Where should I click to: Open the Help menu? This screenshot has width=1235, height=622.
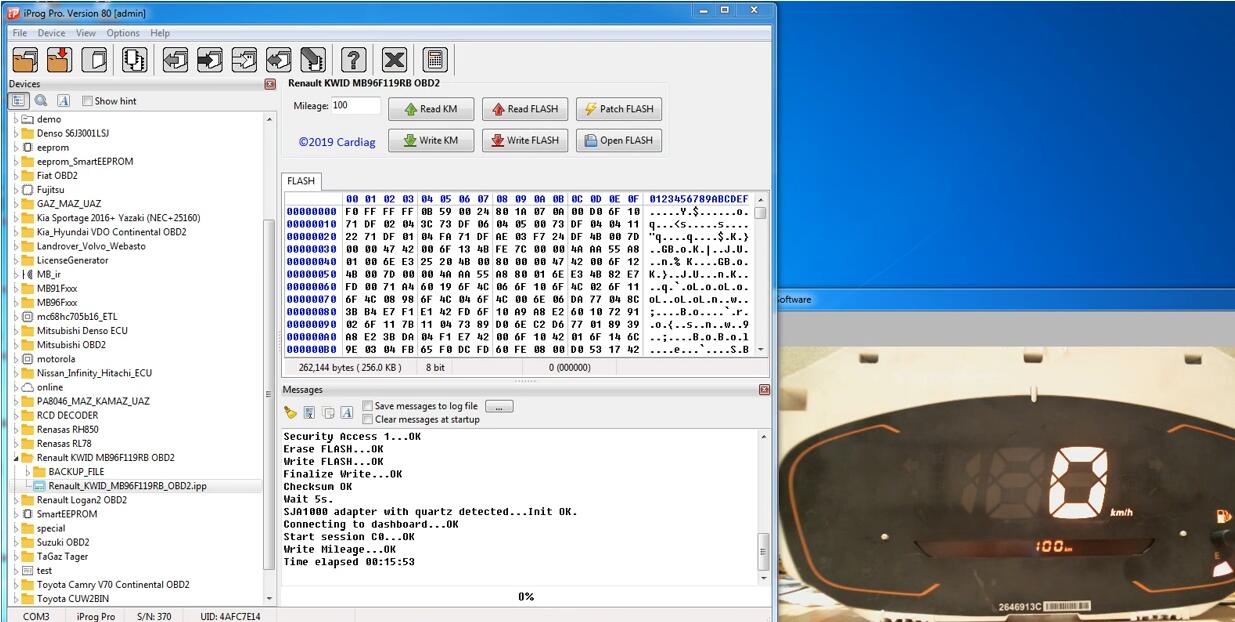click(x=160, y=33)
